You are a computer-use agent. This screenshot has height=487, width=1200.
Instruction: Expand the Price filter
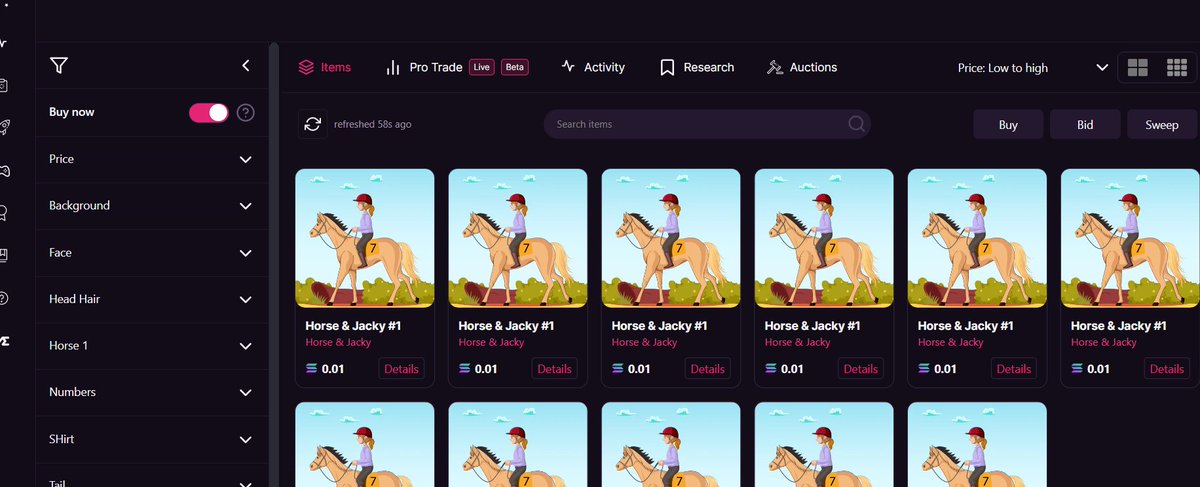click(x=151, y=159)
